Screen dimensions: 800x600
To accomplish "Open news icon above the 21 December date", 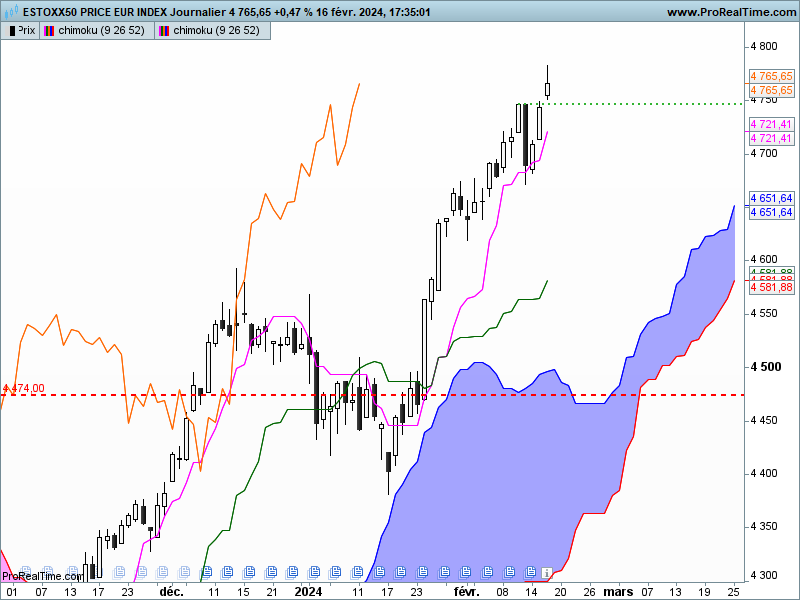I will coord(271,571).
